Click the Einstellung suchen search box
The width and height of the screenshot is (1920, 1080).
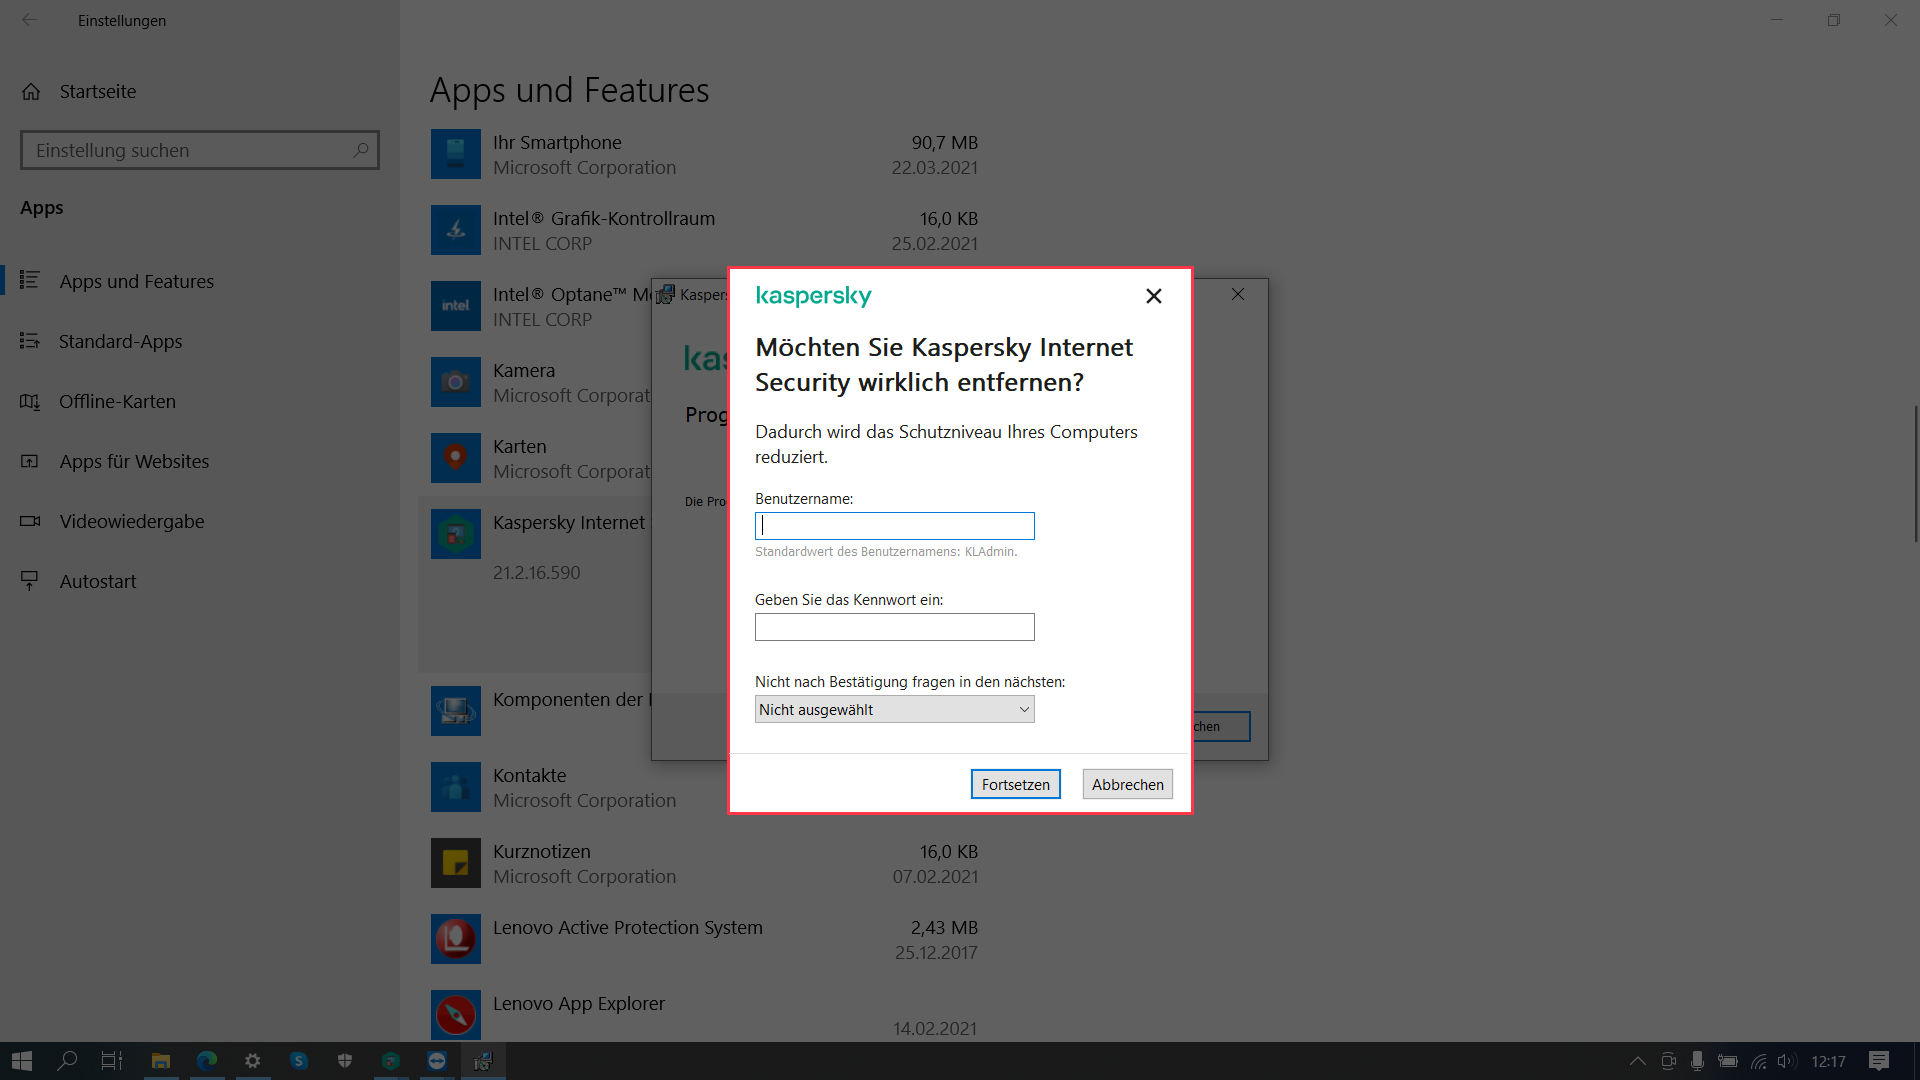tap(190, 150)
